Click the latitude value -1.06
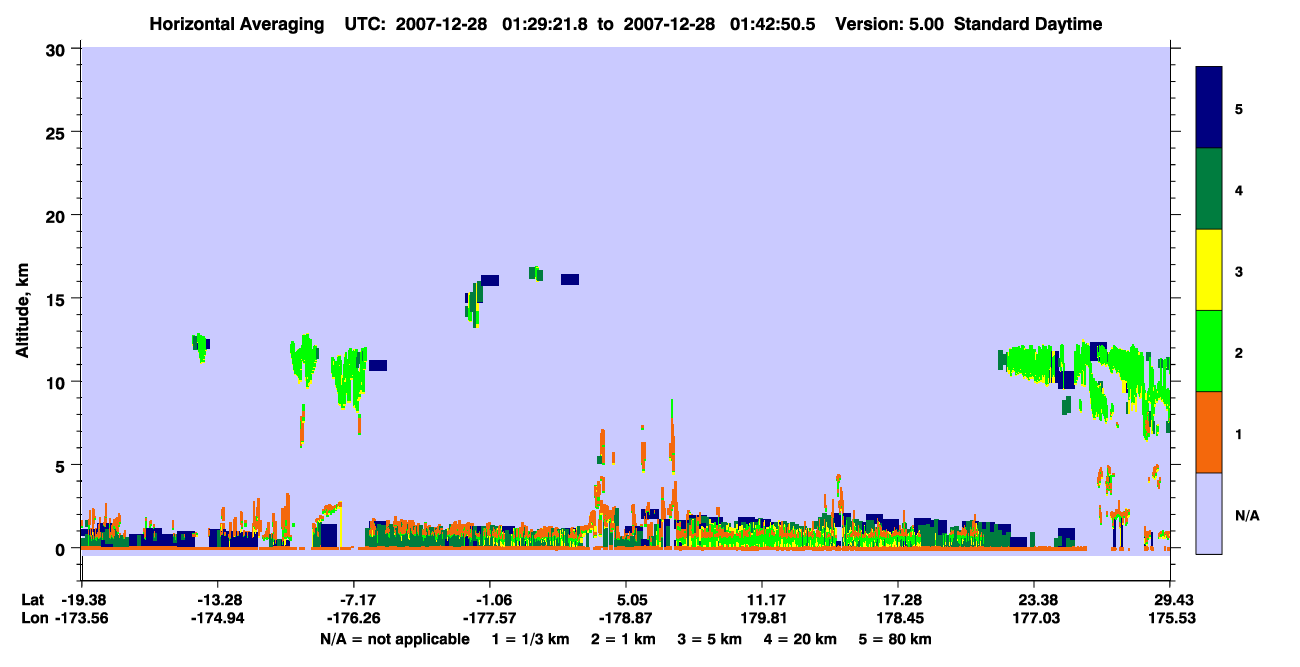Viewport: 1300px width, 667px height. [x=490, y=600]
